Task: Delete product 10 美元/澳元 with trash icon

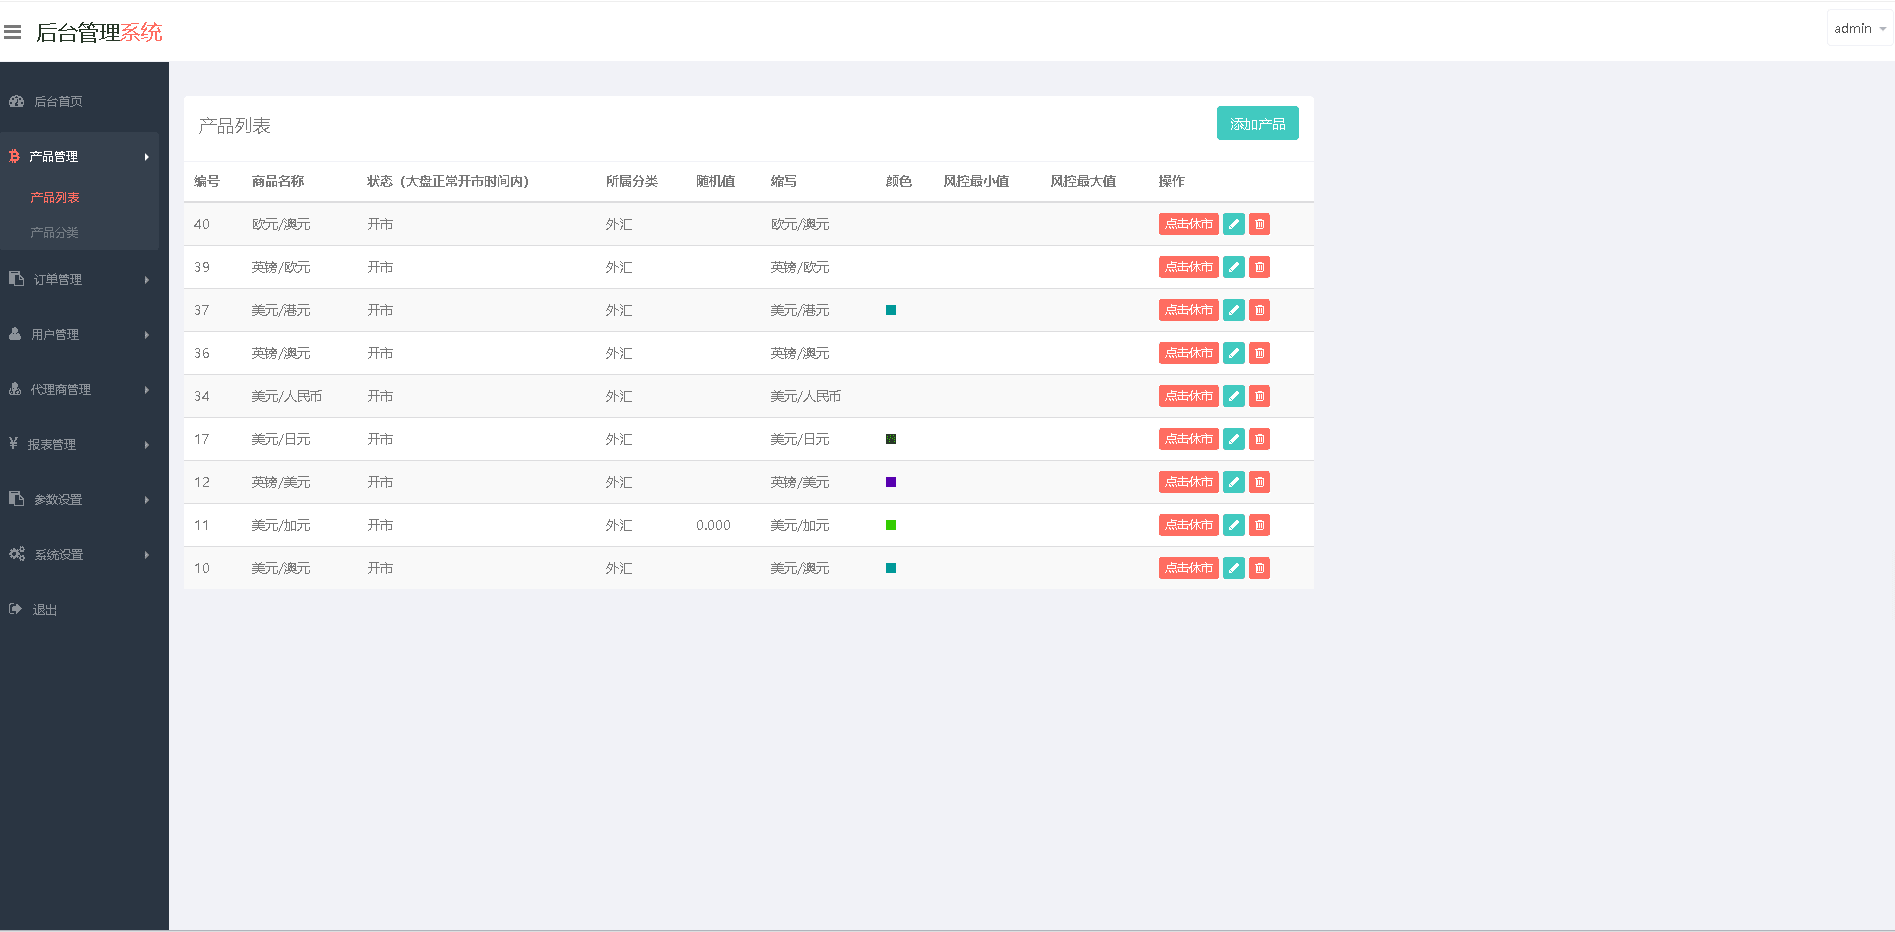Action: click(1259, 568)
